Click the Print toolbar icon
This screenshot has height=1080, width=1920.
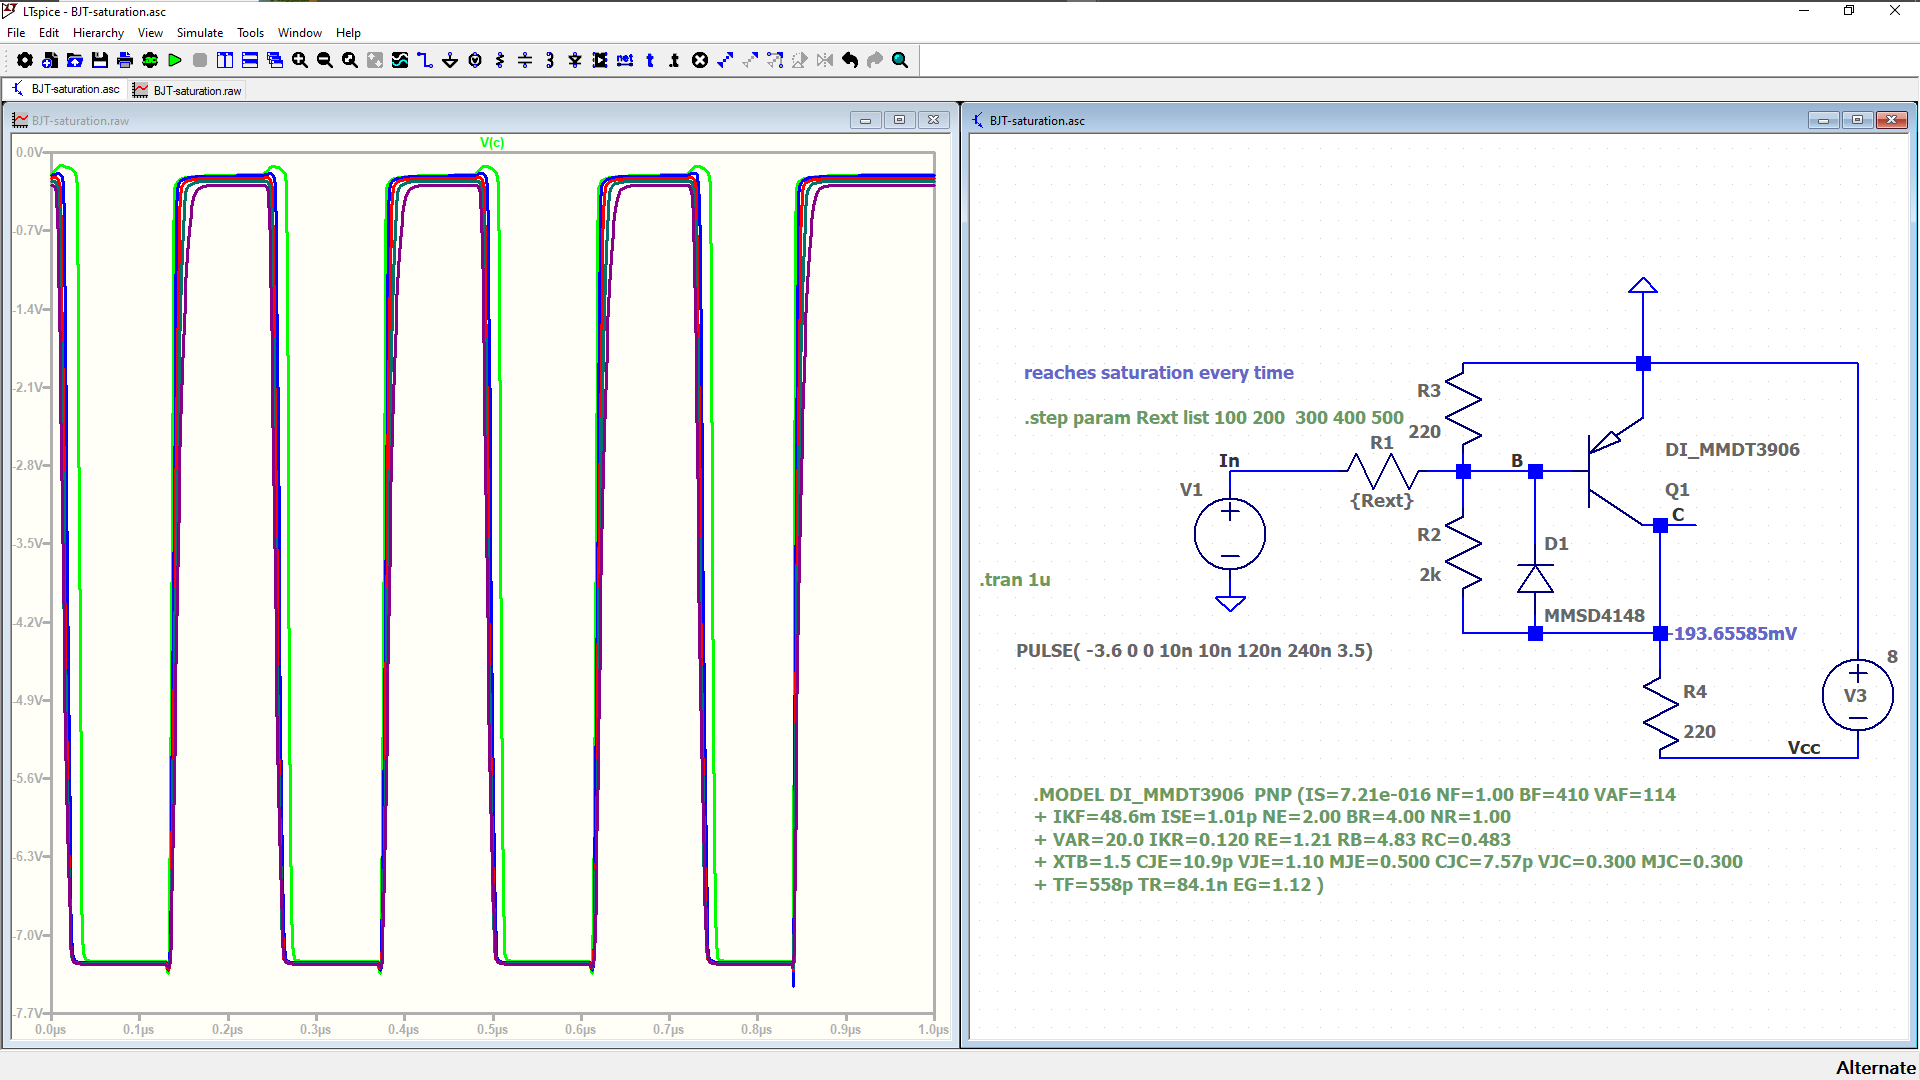[x=125, y=60]
